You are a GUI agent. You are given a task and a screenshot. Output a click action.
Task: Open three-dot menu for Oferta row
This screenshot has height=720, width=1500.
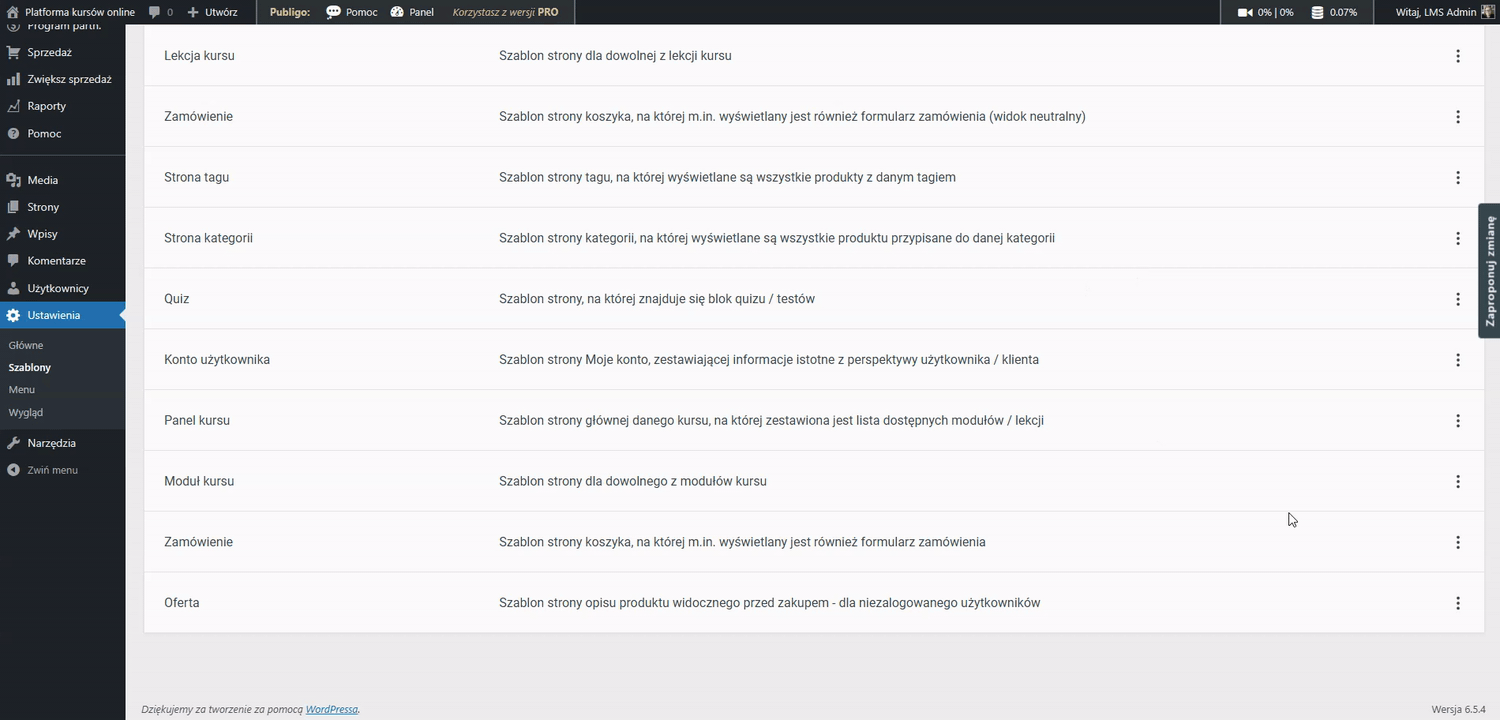tap(1457, 603)
